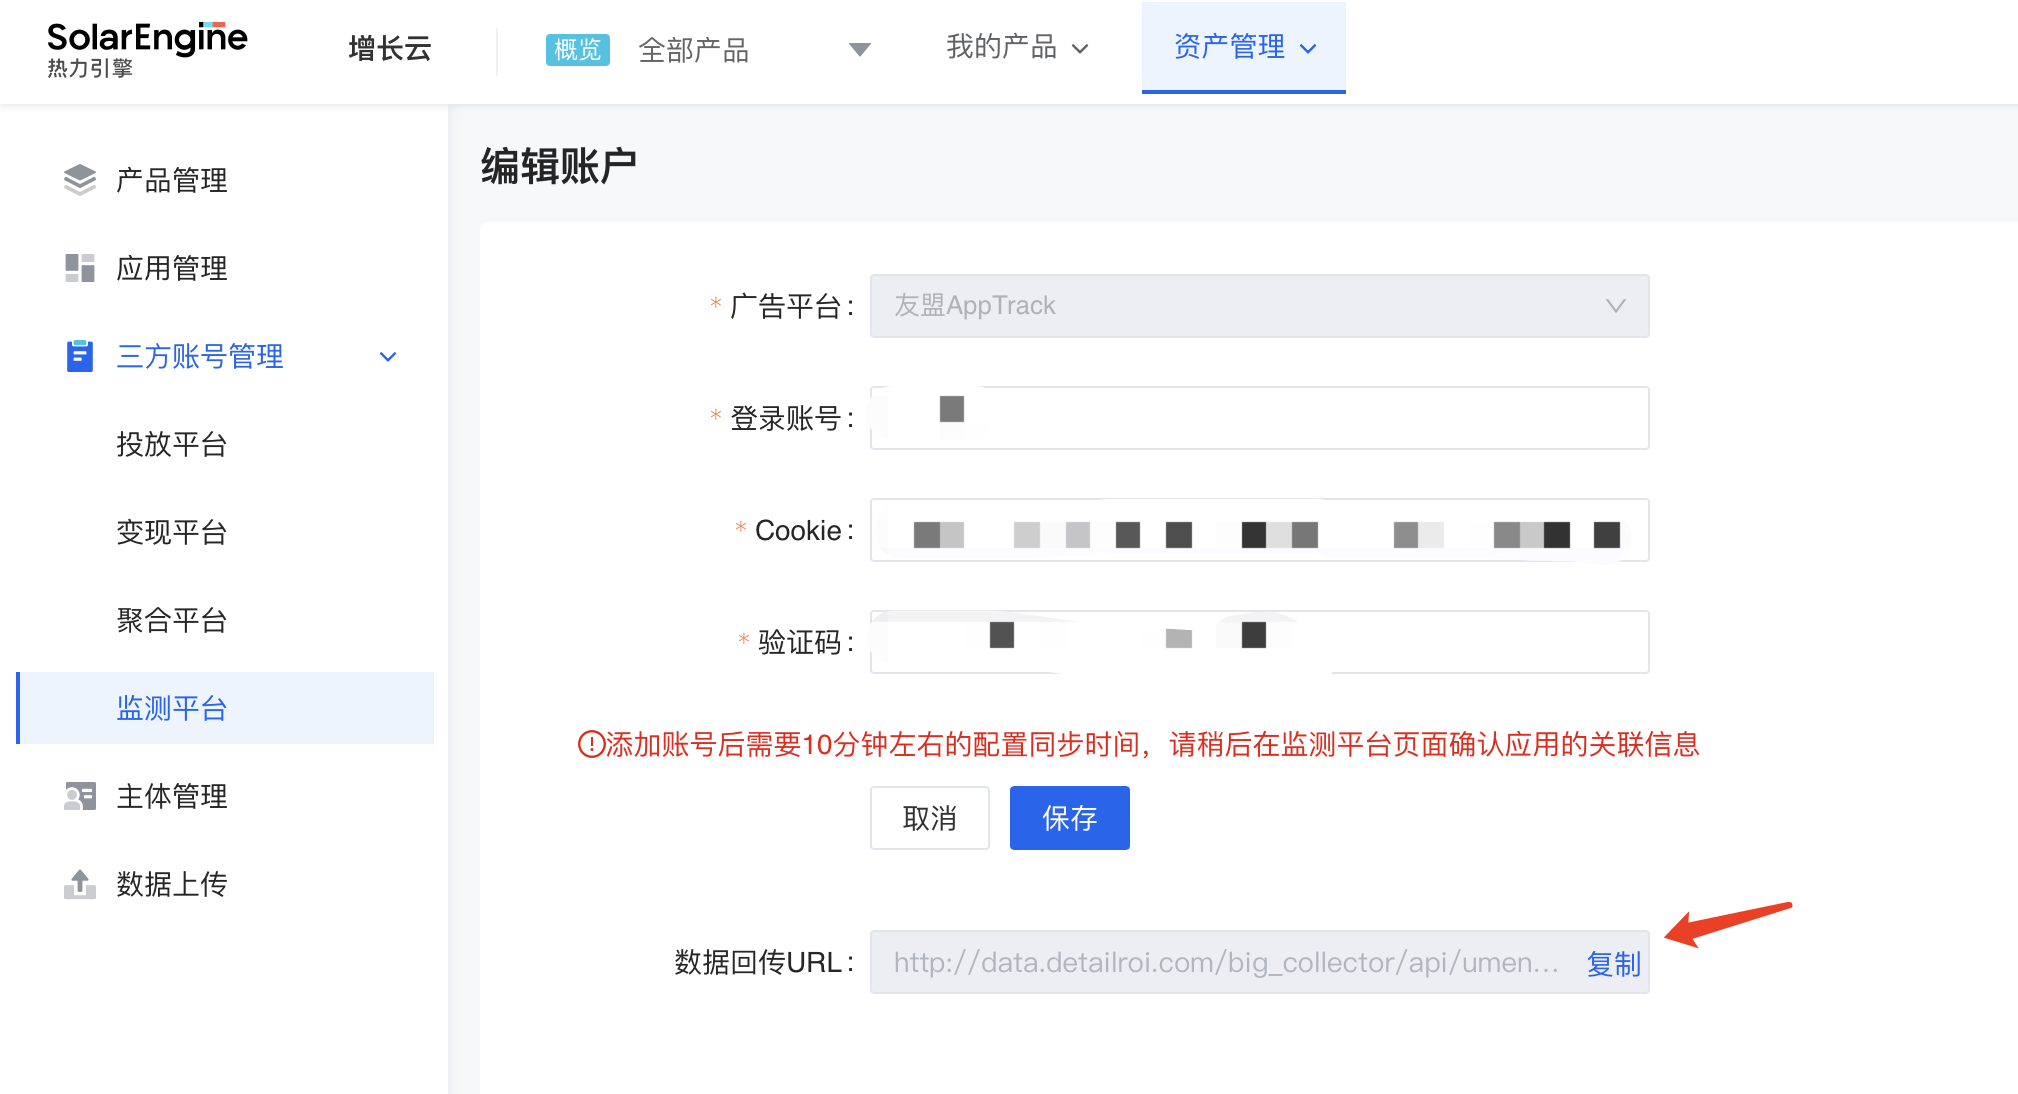
Task: Select 投放平台 in the sidebar
Action: [172, 444]
